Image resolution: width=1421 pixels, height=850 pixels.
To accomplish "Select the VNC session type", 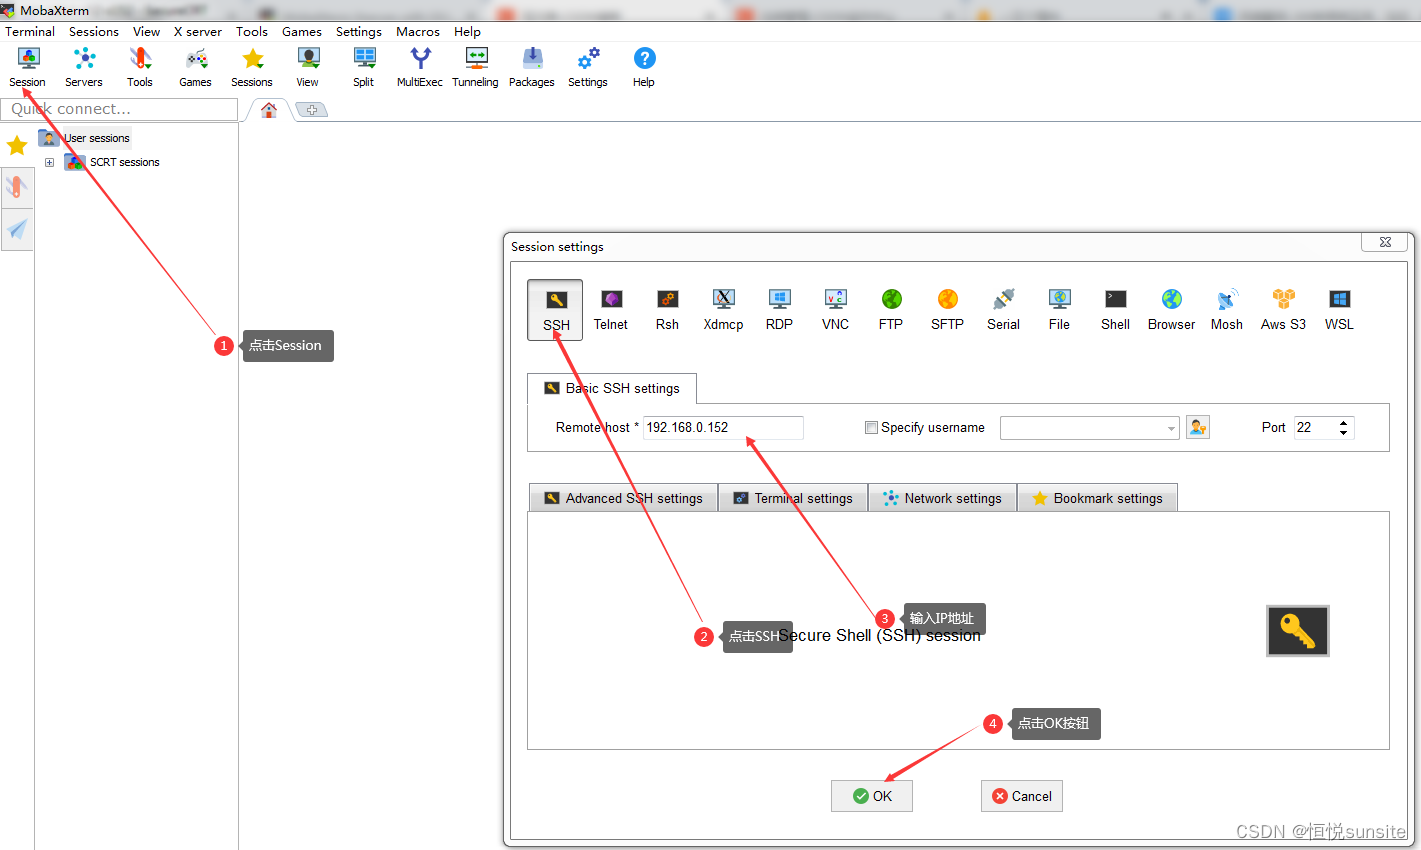I will pos(835,309).
